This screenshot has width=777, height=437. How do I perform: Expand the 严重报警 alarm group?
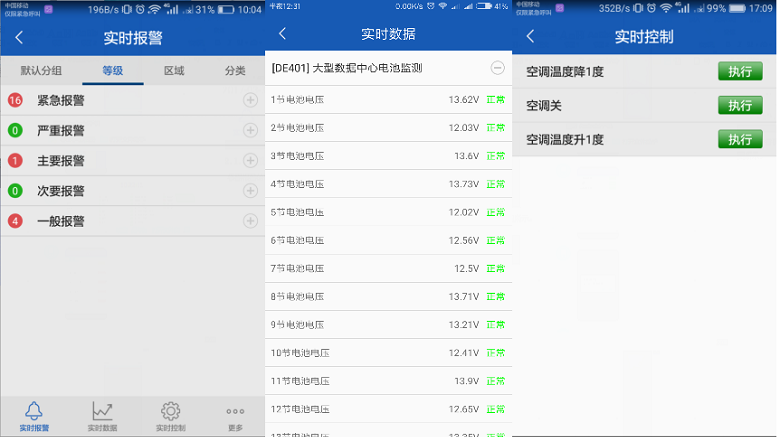pos(250,130)
